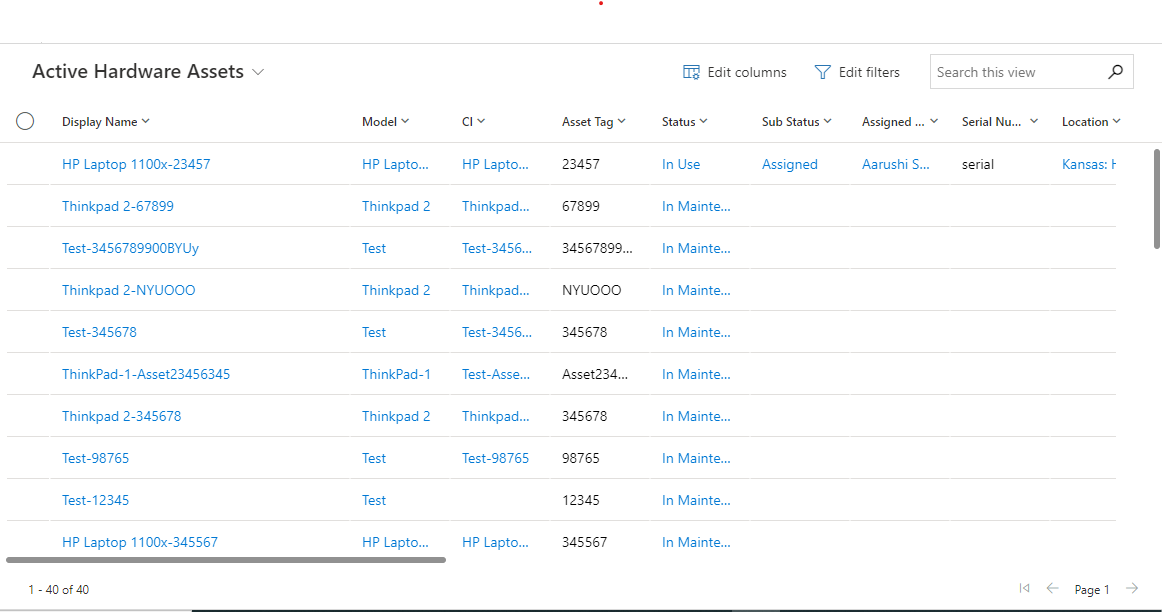This screenshot has height=612, width=1162.
Task: Open Aarushi S... assigned user link
Action: point(895,164)
